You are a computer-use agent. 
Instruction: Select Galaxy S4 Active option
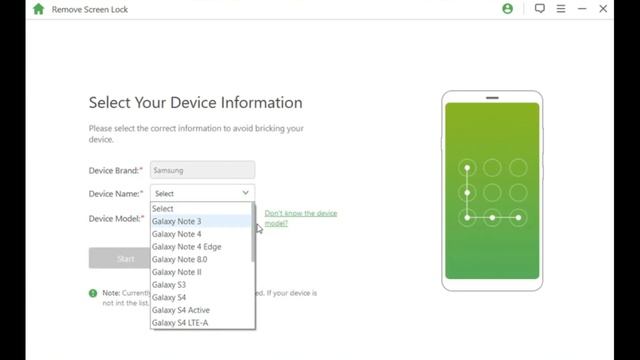[x=201, y=310]
